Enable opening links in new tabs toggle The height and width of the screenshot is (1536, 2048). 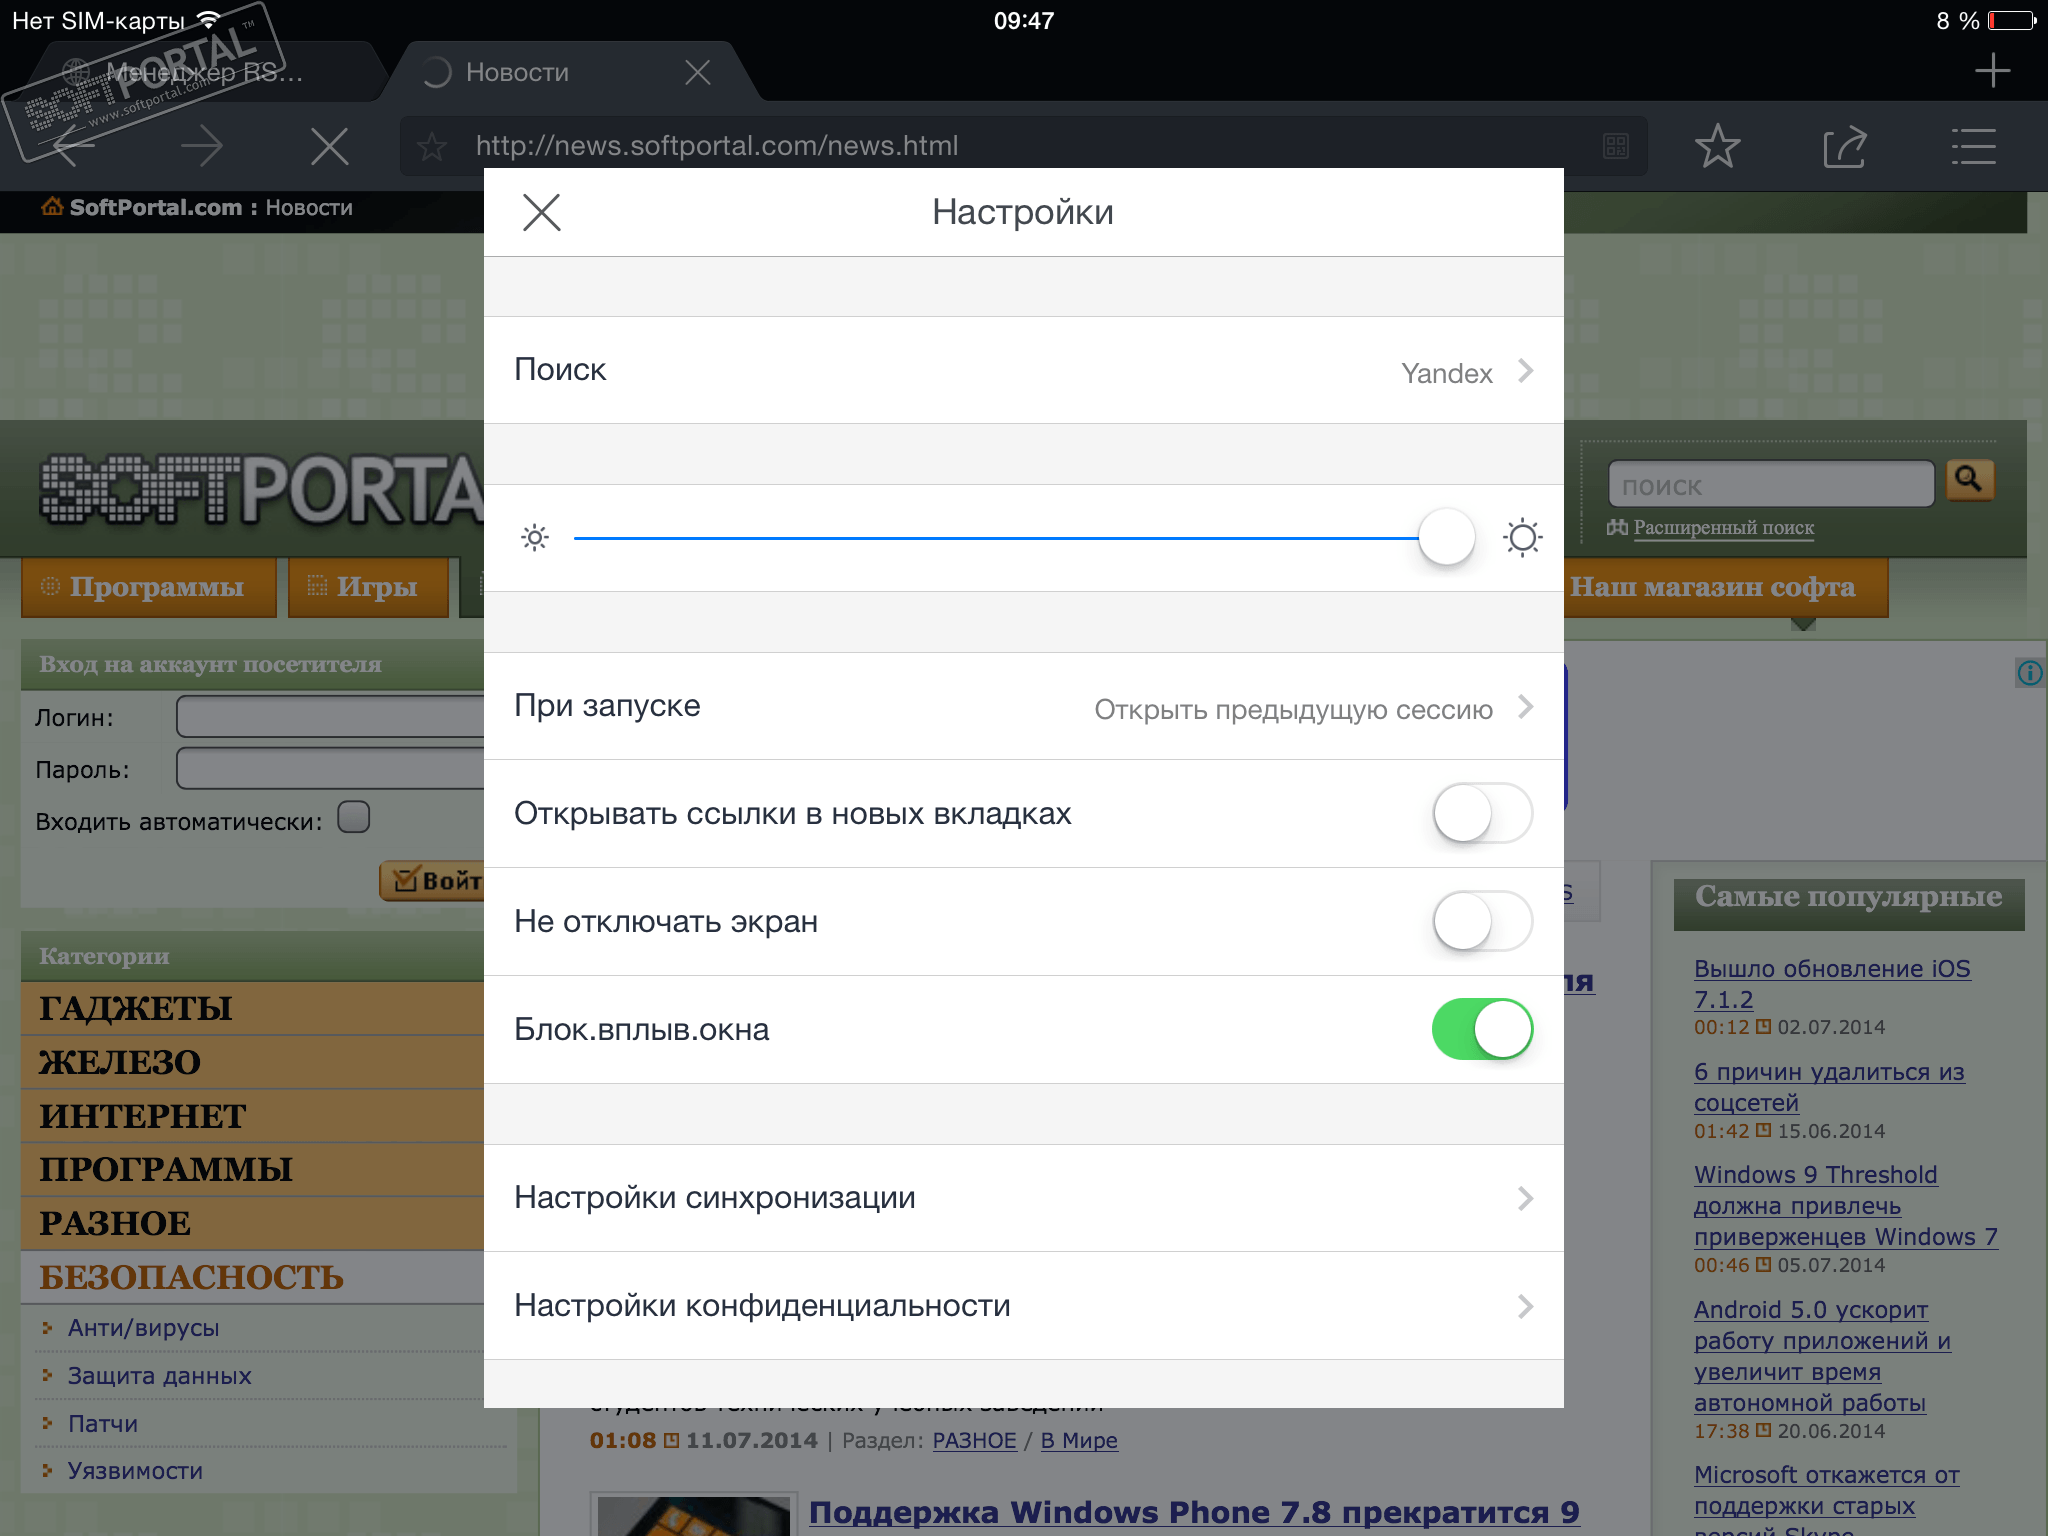click(1481, 813)
